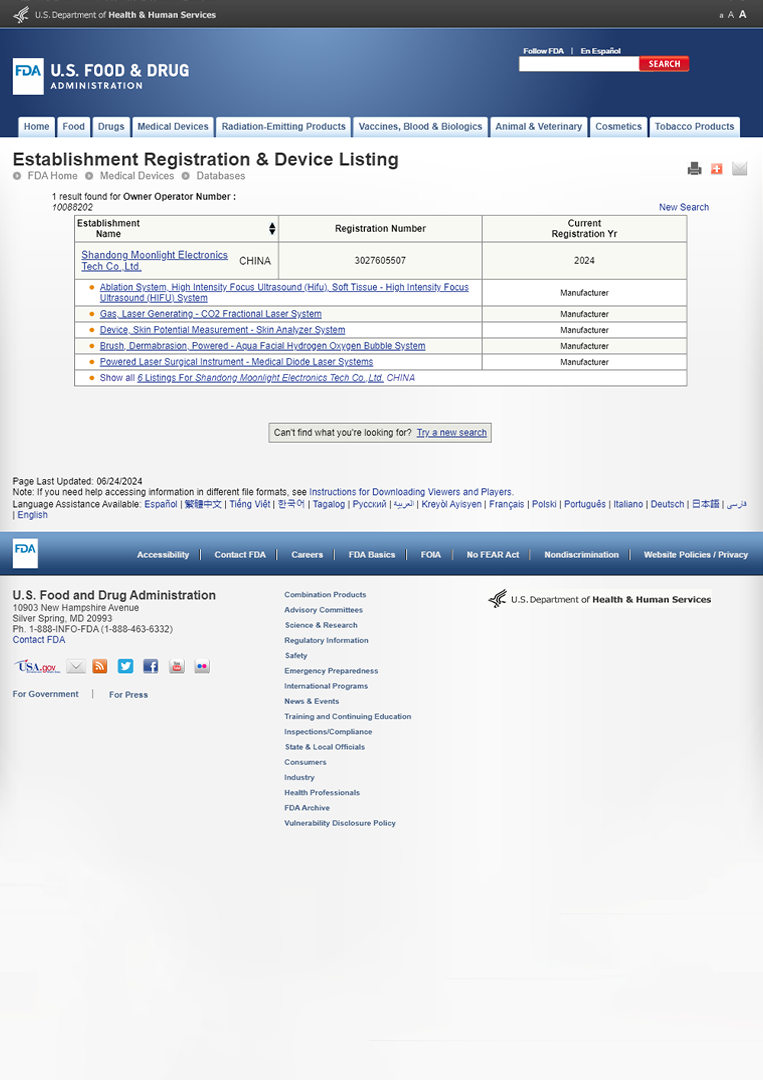Click Medical Devices breadcrumb
763x1080 pixels.
click(137, 176)
